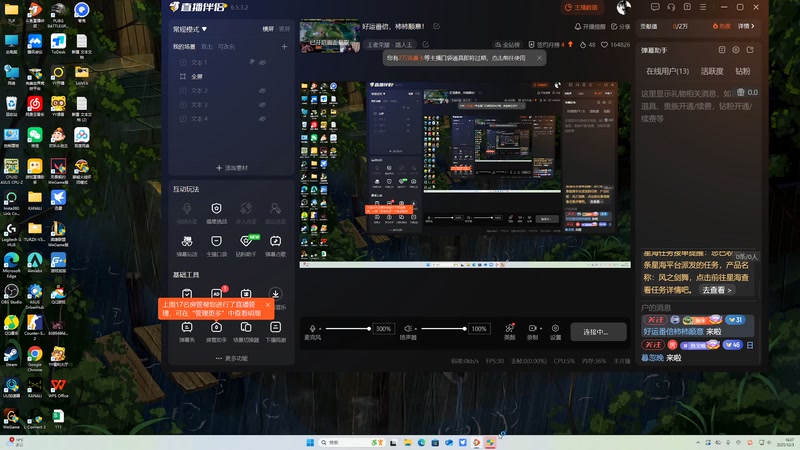Click the 开播提醒 bell option

(x=590, y=27)
